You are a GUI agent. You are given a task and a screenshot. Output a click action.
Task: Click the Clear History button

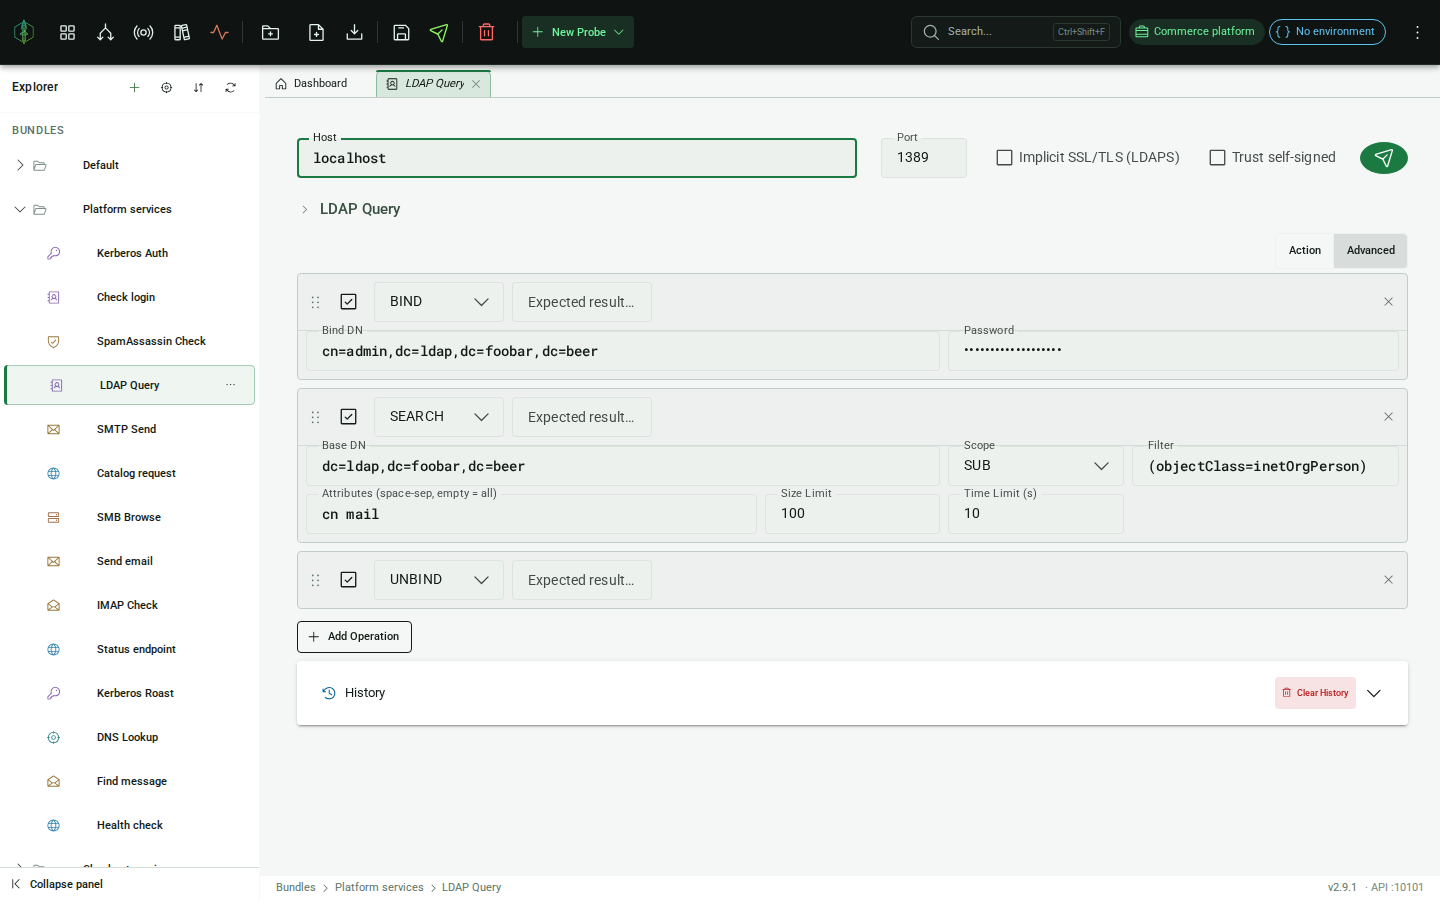tap(1315, 693)
